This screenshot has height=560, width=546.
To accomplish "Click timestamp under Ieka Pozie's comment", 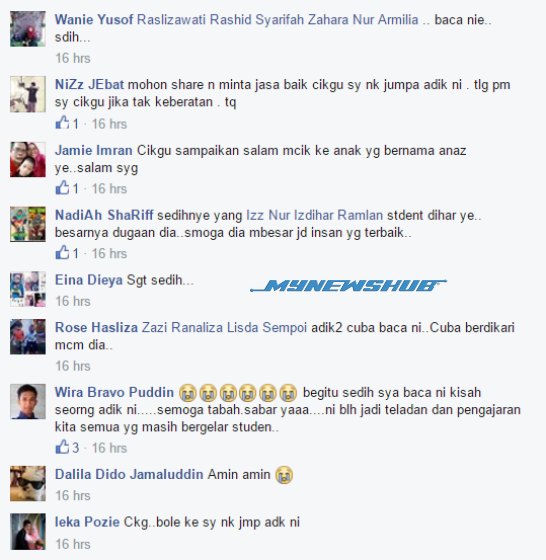I will (73, 544).
